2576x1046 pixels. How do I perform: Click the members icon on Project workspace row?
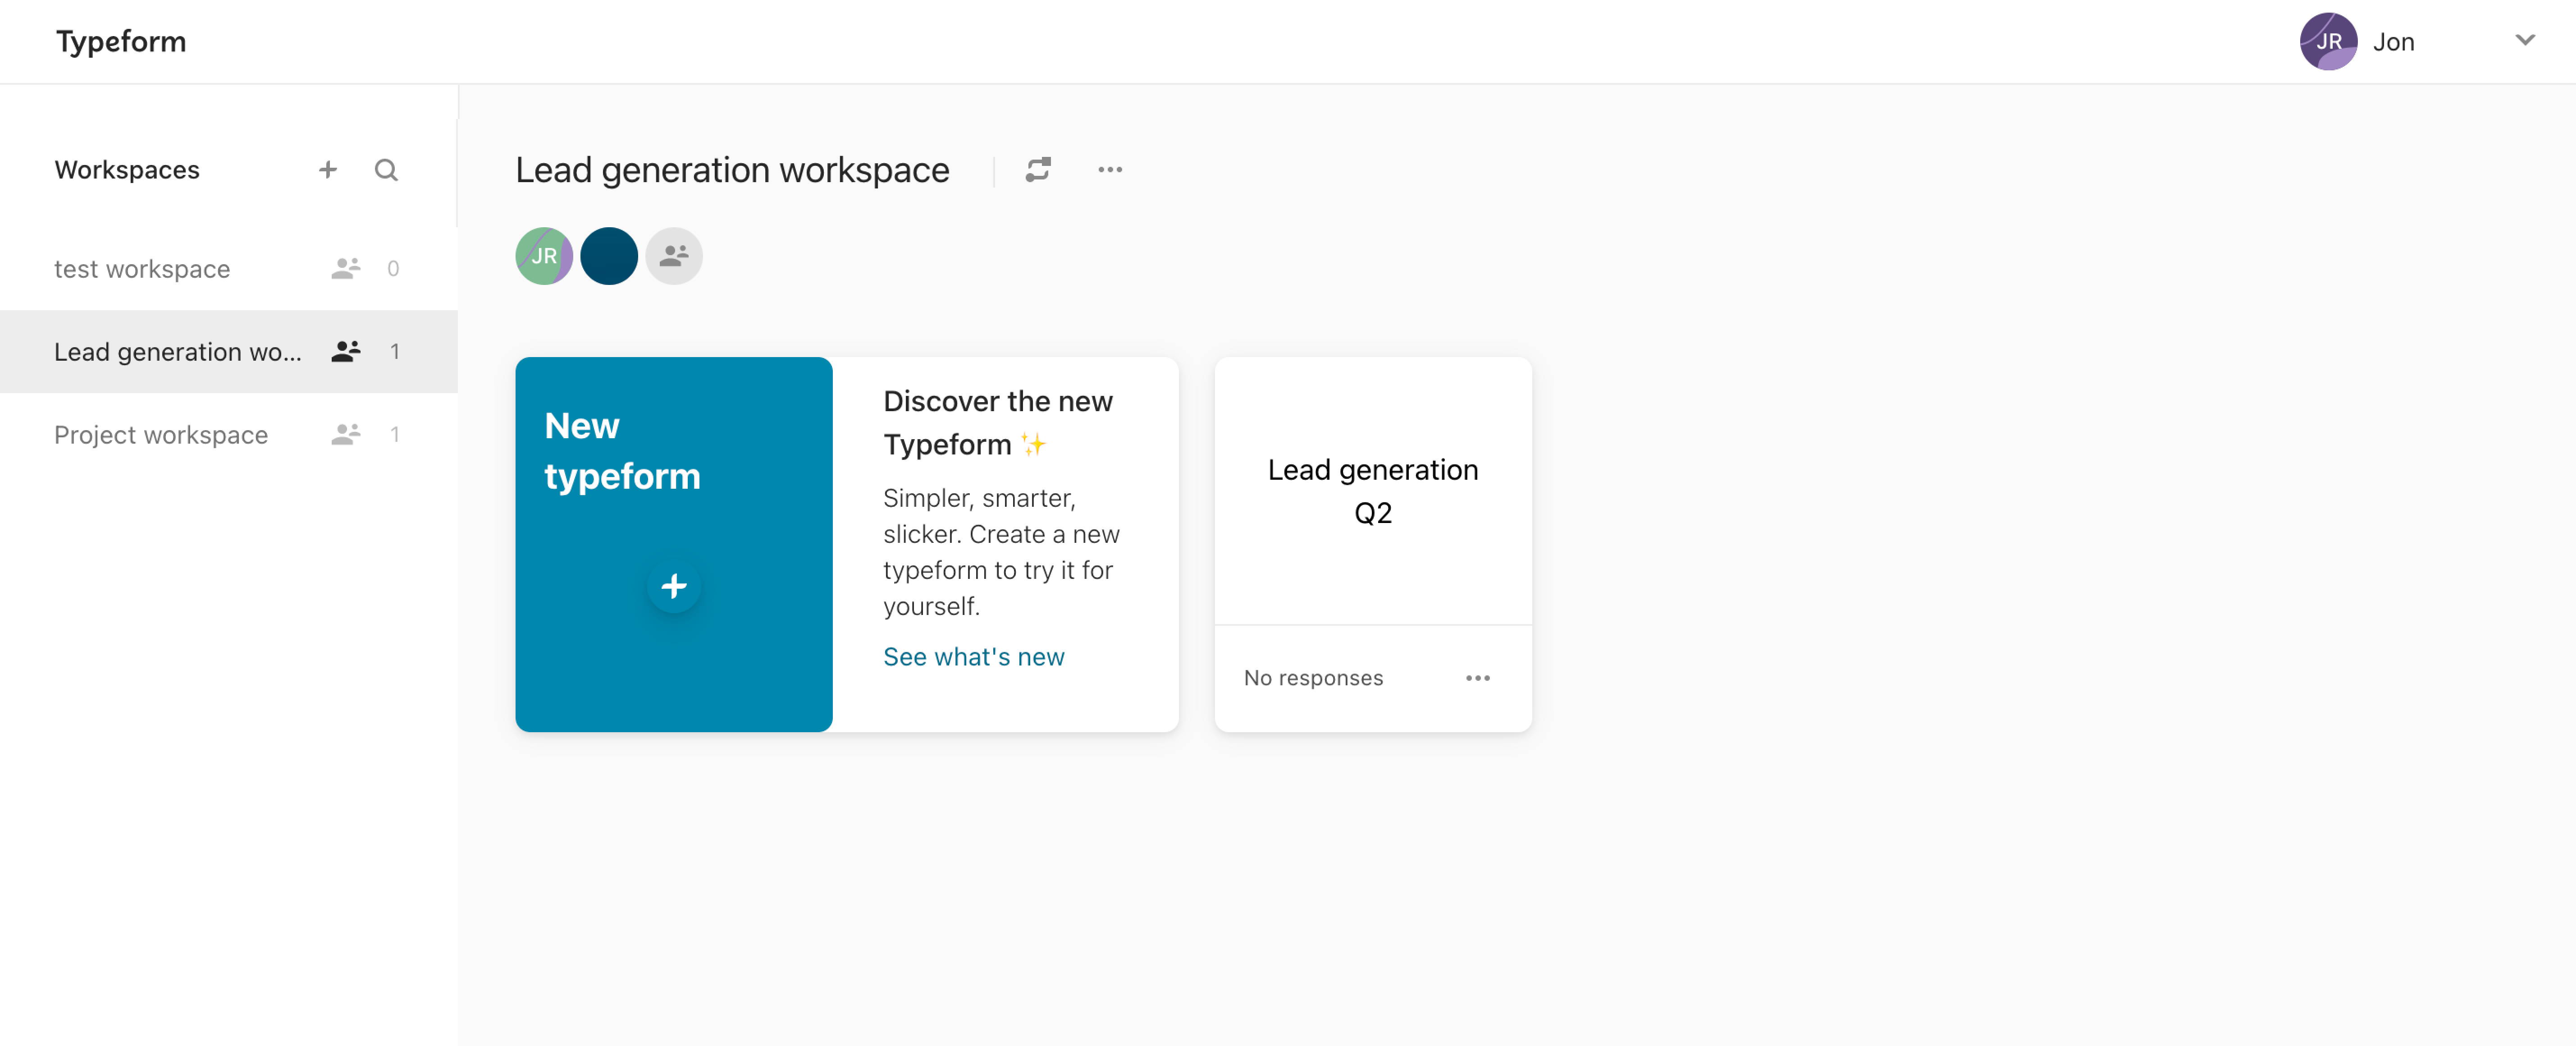[346, 434]
